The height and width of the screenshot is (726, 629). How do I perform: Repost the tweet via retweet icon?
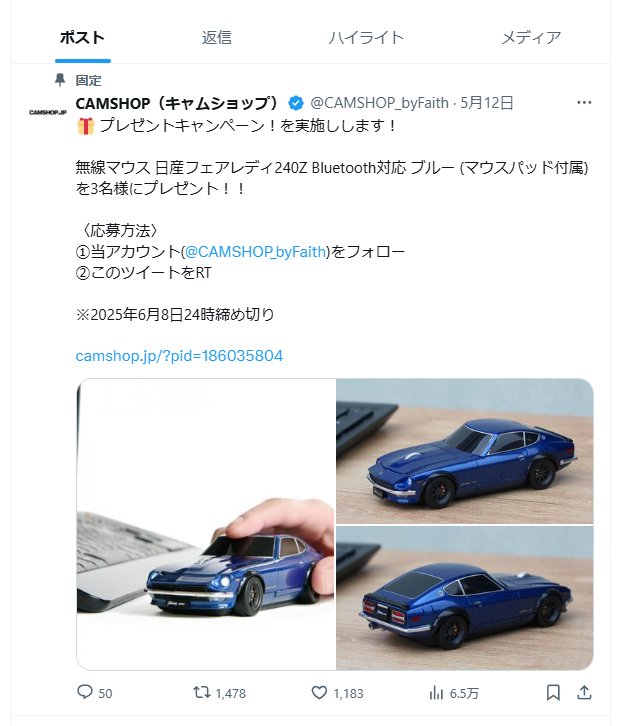pyautogui.click(x=201, y=692)
